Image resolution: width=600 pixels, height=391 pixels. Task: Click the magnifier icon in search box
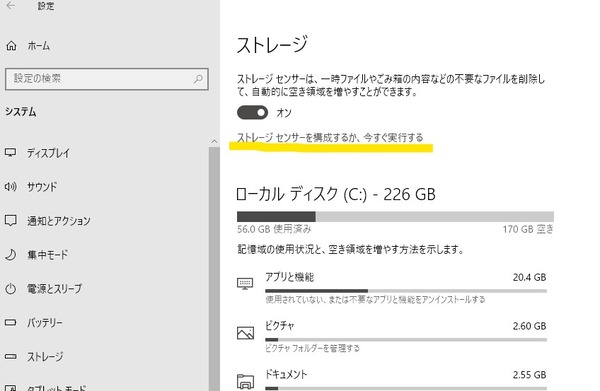pos(198,79)
